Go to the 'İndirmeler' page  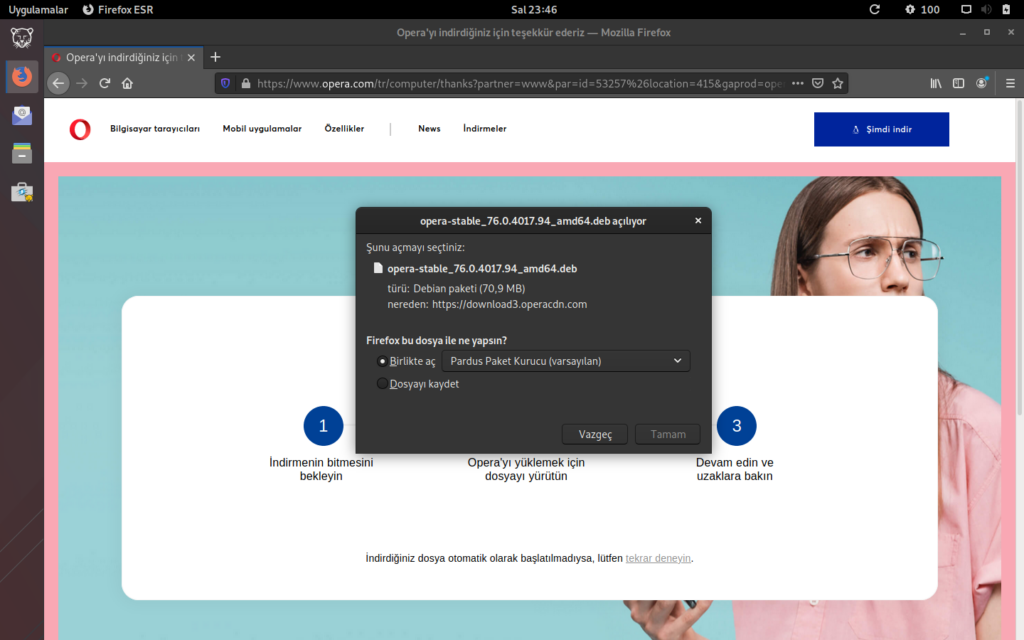point(485,129)
